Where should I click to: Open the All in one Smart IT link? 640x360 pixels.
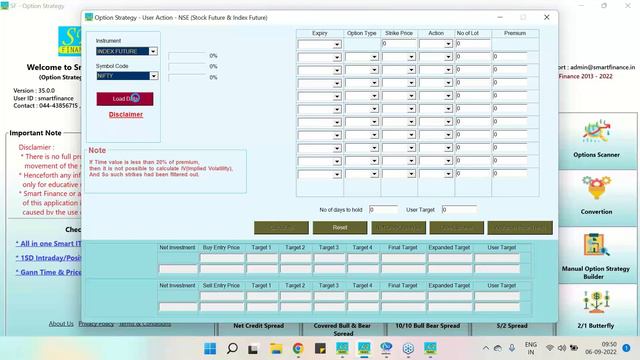[x=49, y=244]
